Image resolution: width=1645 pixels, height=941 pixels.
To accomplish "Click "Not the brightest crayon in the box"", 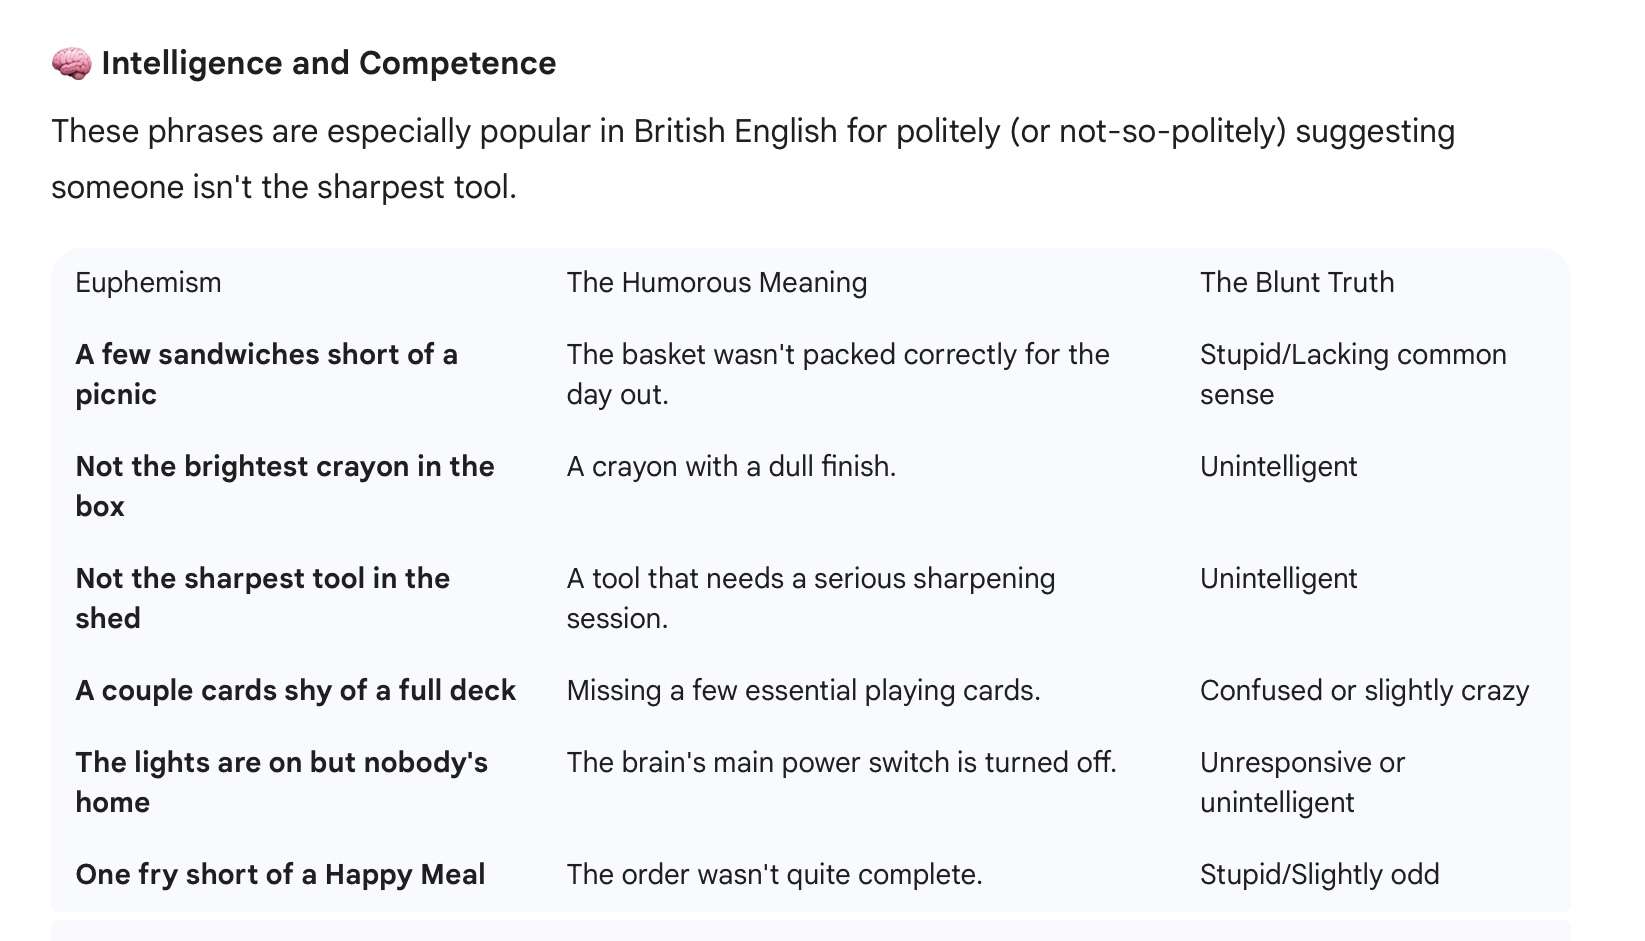I will point(284,486).
